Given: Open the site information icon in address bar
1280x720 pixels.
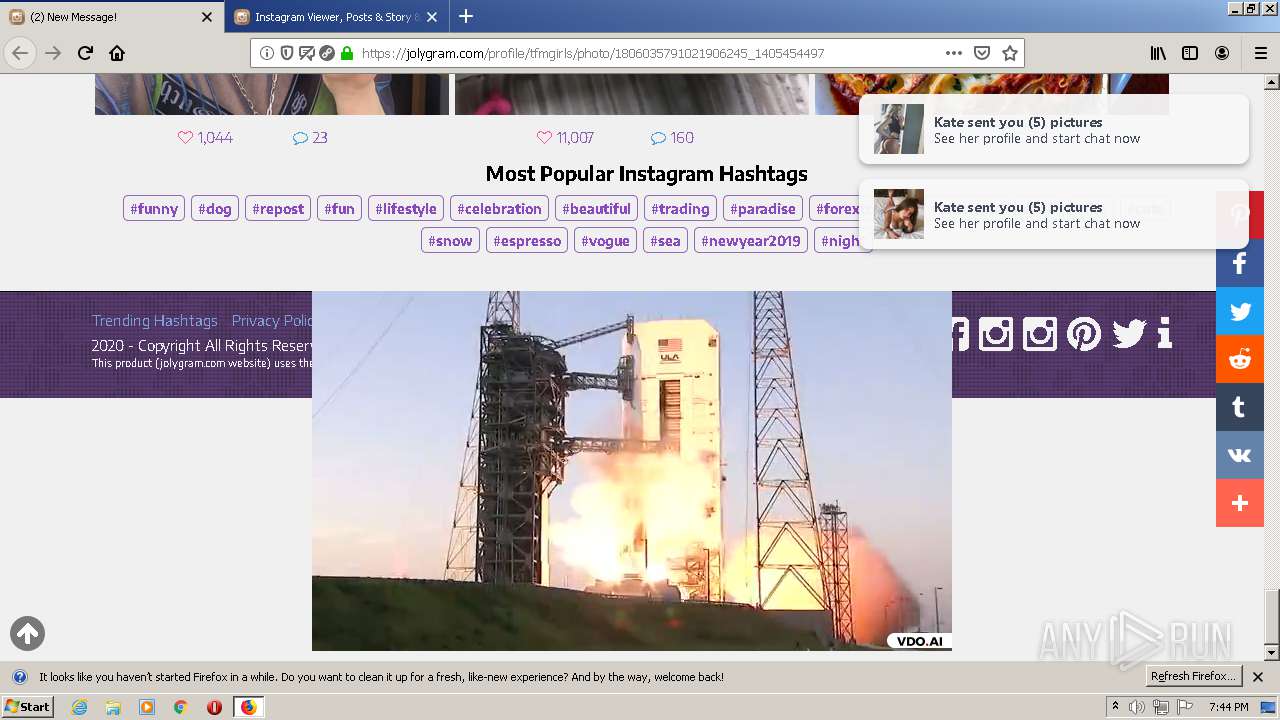Looking at the screenshot, I should (267, 53).
